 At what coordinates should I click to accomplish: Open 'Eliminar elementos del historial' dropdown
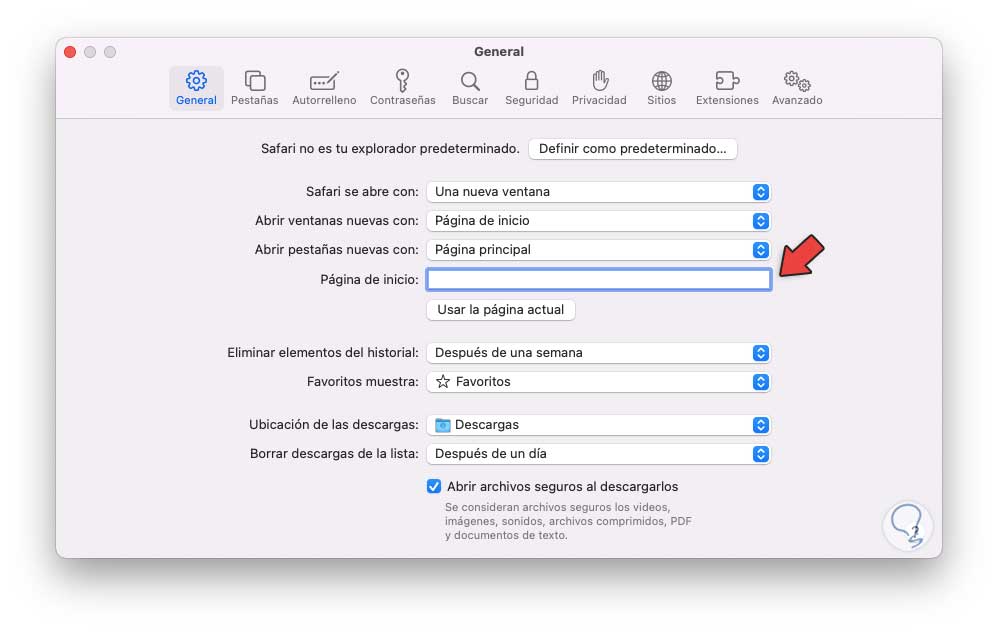(598, 353)
